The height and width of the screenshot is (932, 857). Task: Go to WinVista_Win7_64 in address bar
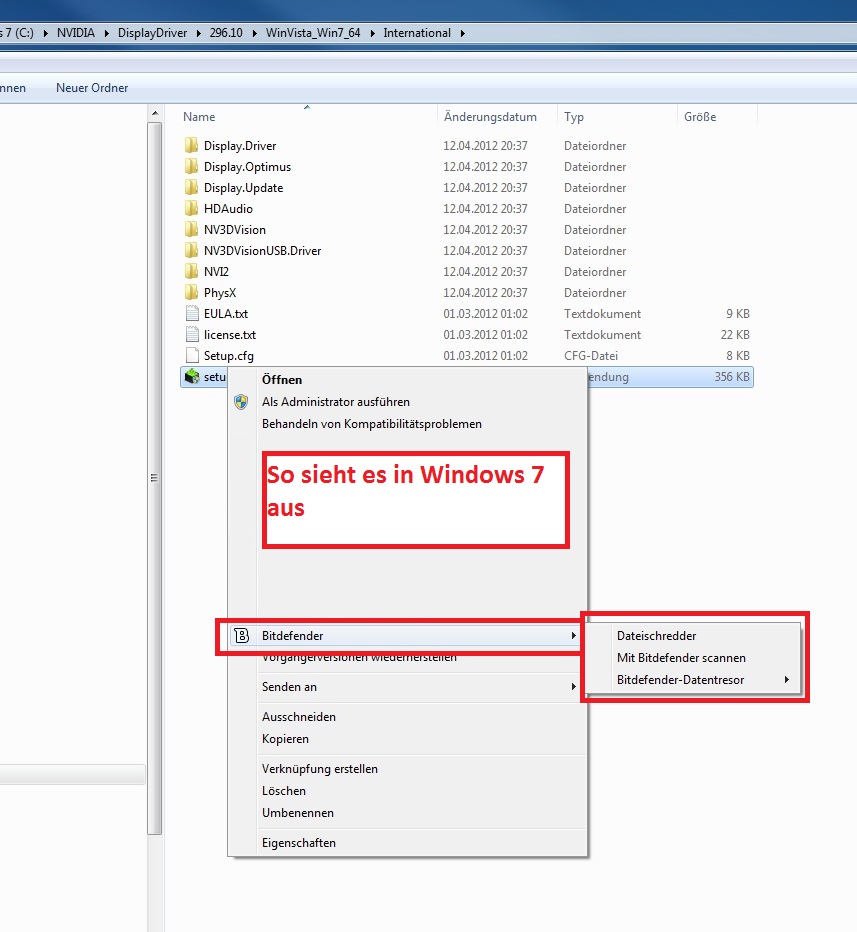(x=313, y=33)
